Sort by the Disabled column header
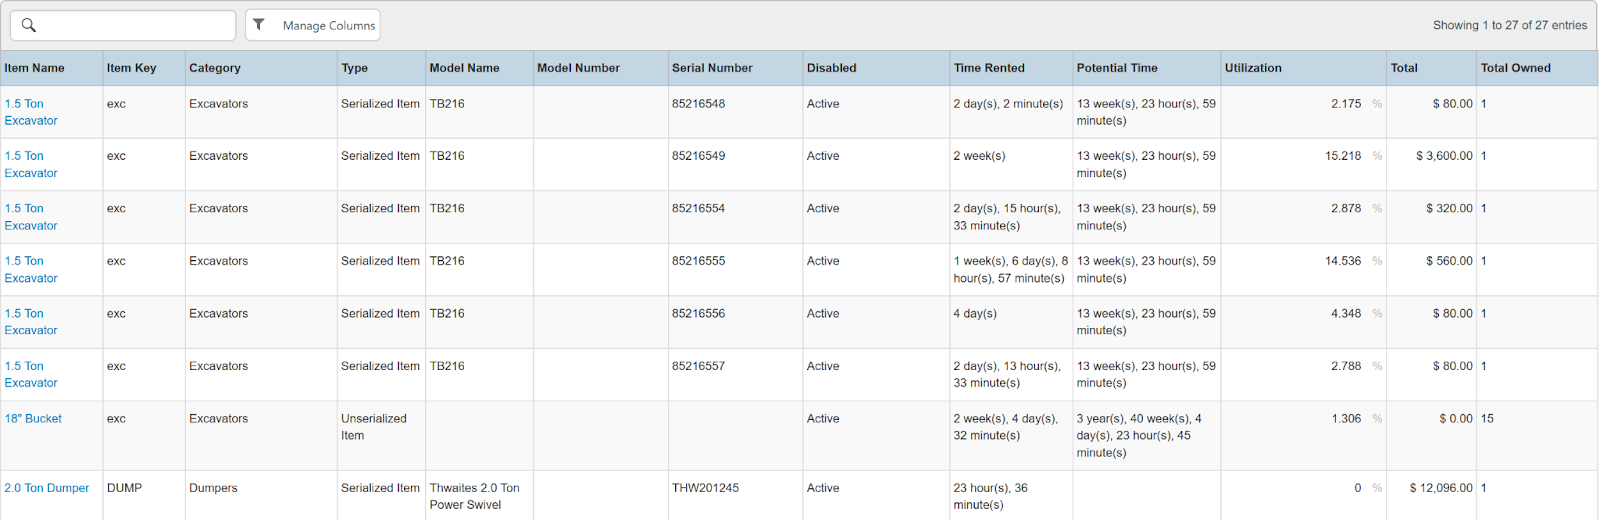 832,68
